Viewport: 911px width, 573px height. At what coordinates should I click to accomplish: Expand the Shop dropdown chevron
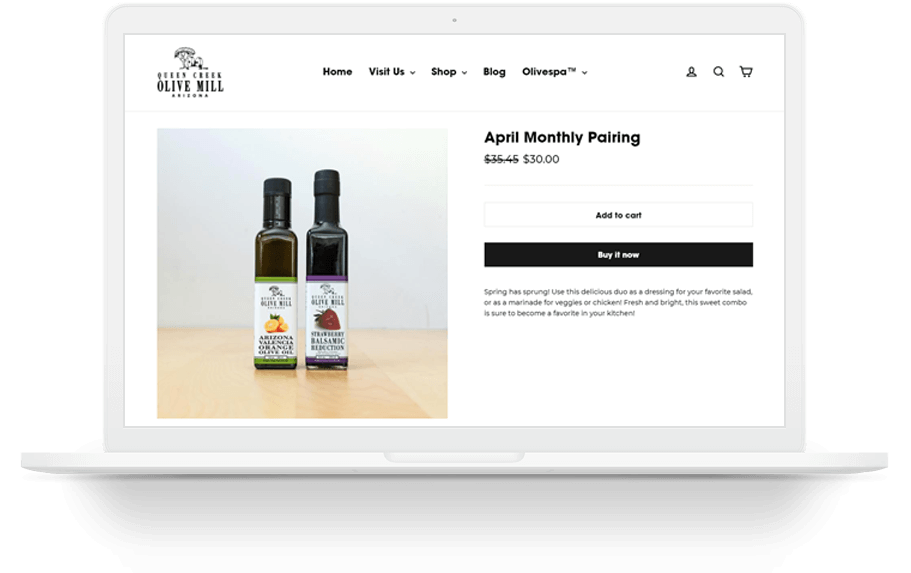click(x=464, y=73)
